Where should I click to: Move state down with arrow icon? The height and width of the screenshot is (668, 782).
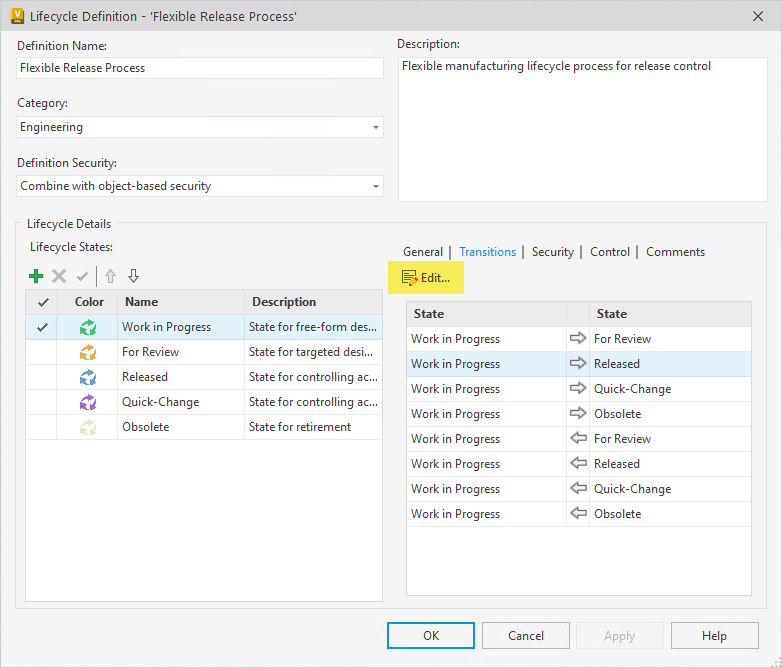(133, 276)
